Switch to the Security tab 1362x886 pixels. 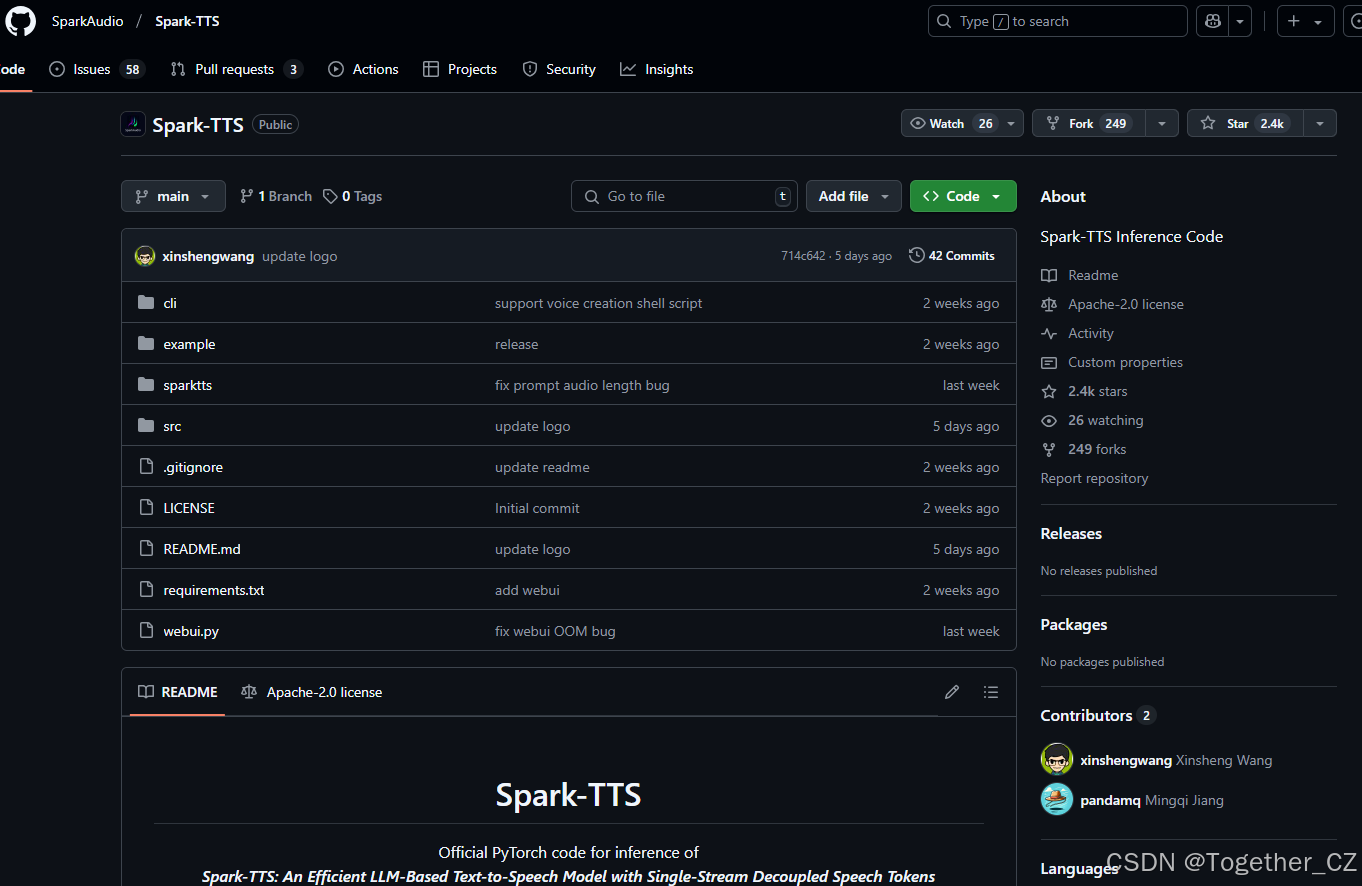point(559,69)
